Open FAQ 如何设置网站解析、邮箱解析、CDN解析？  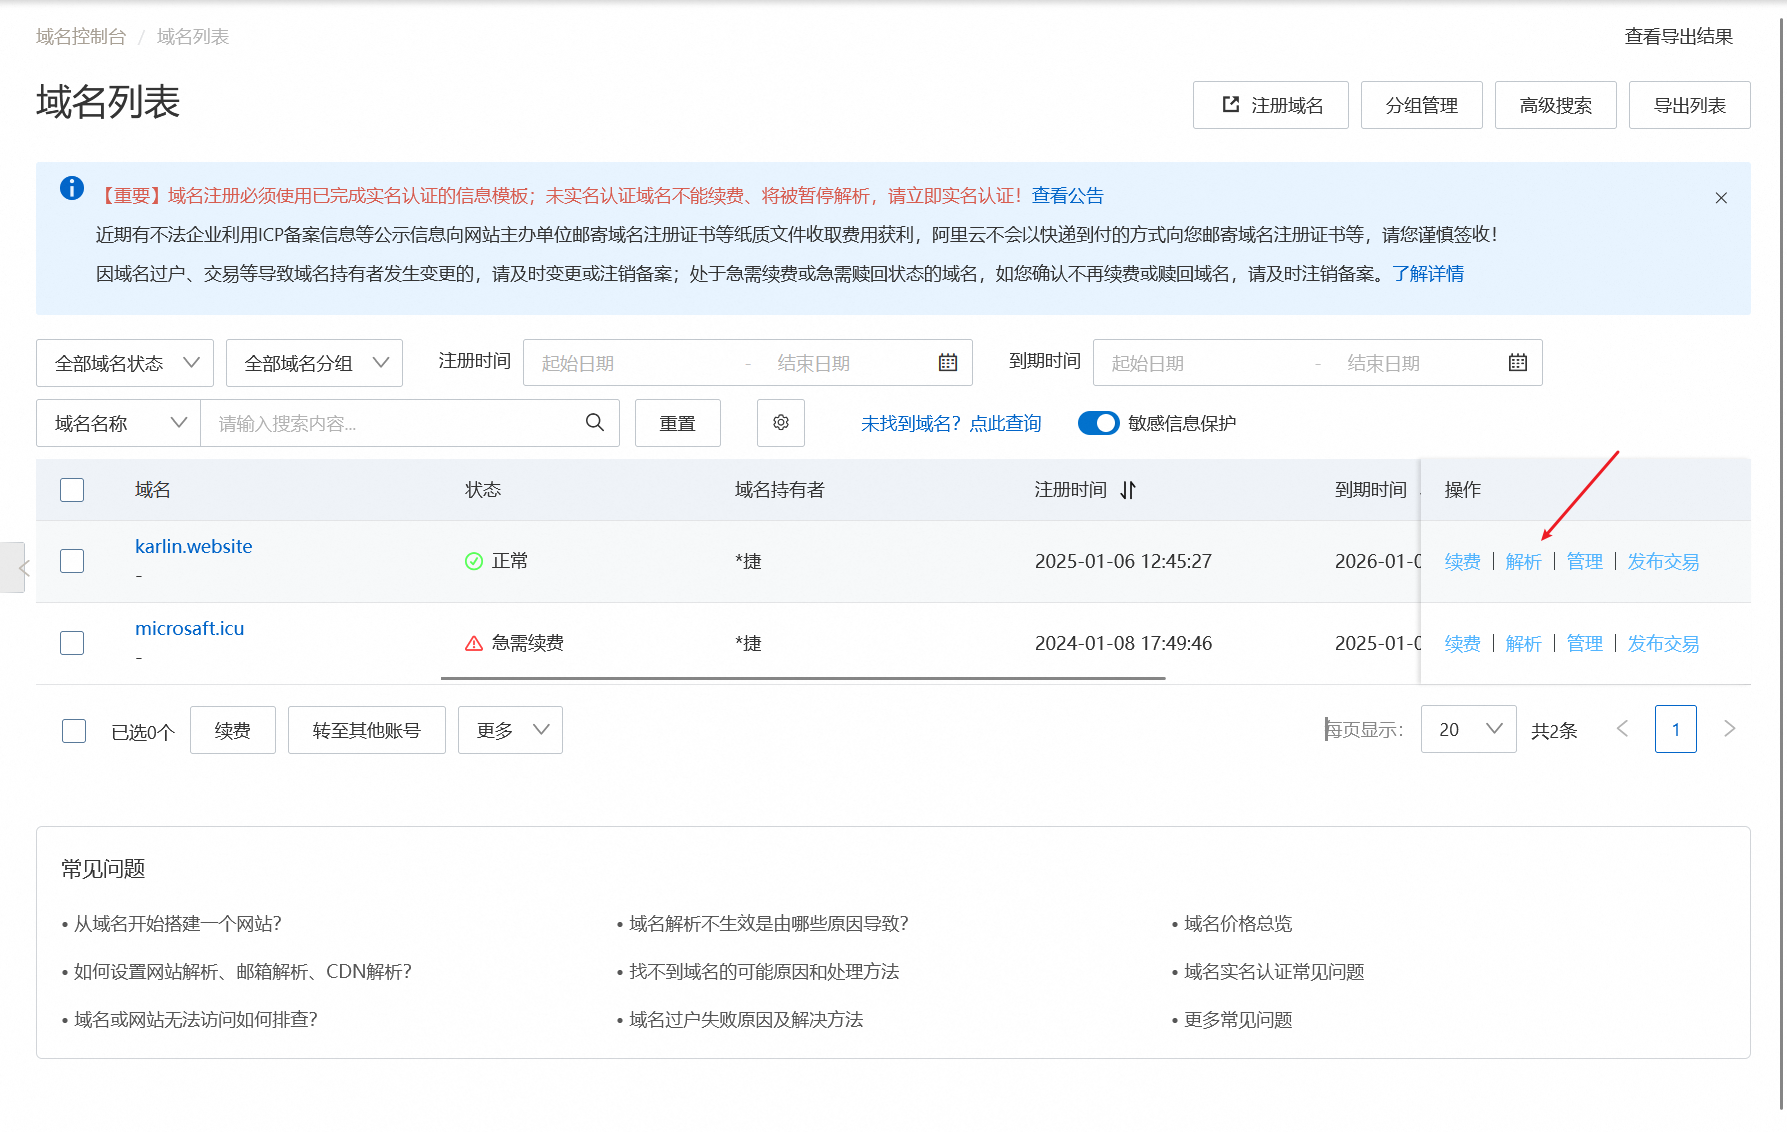pyautogui.click(x=243, y=972)
